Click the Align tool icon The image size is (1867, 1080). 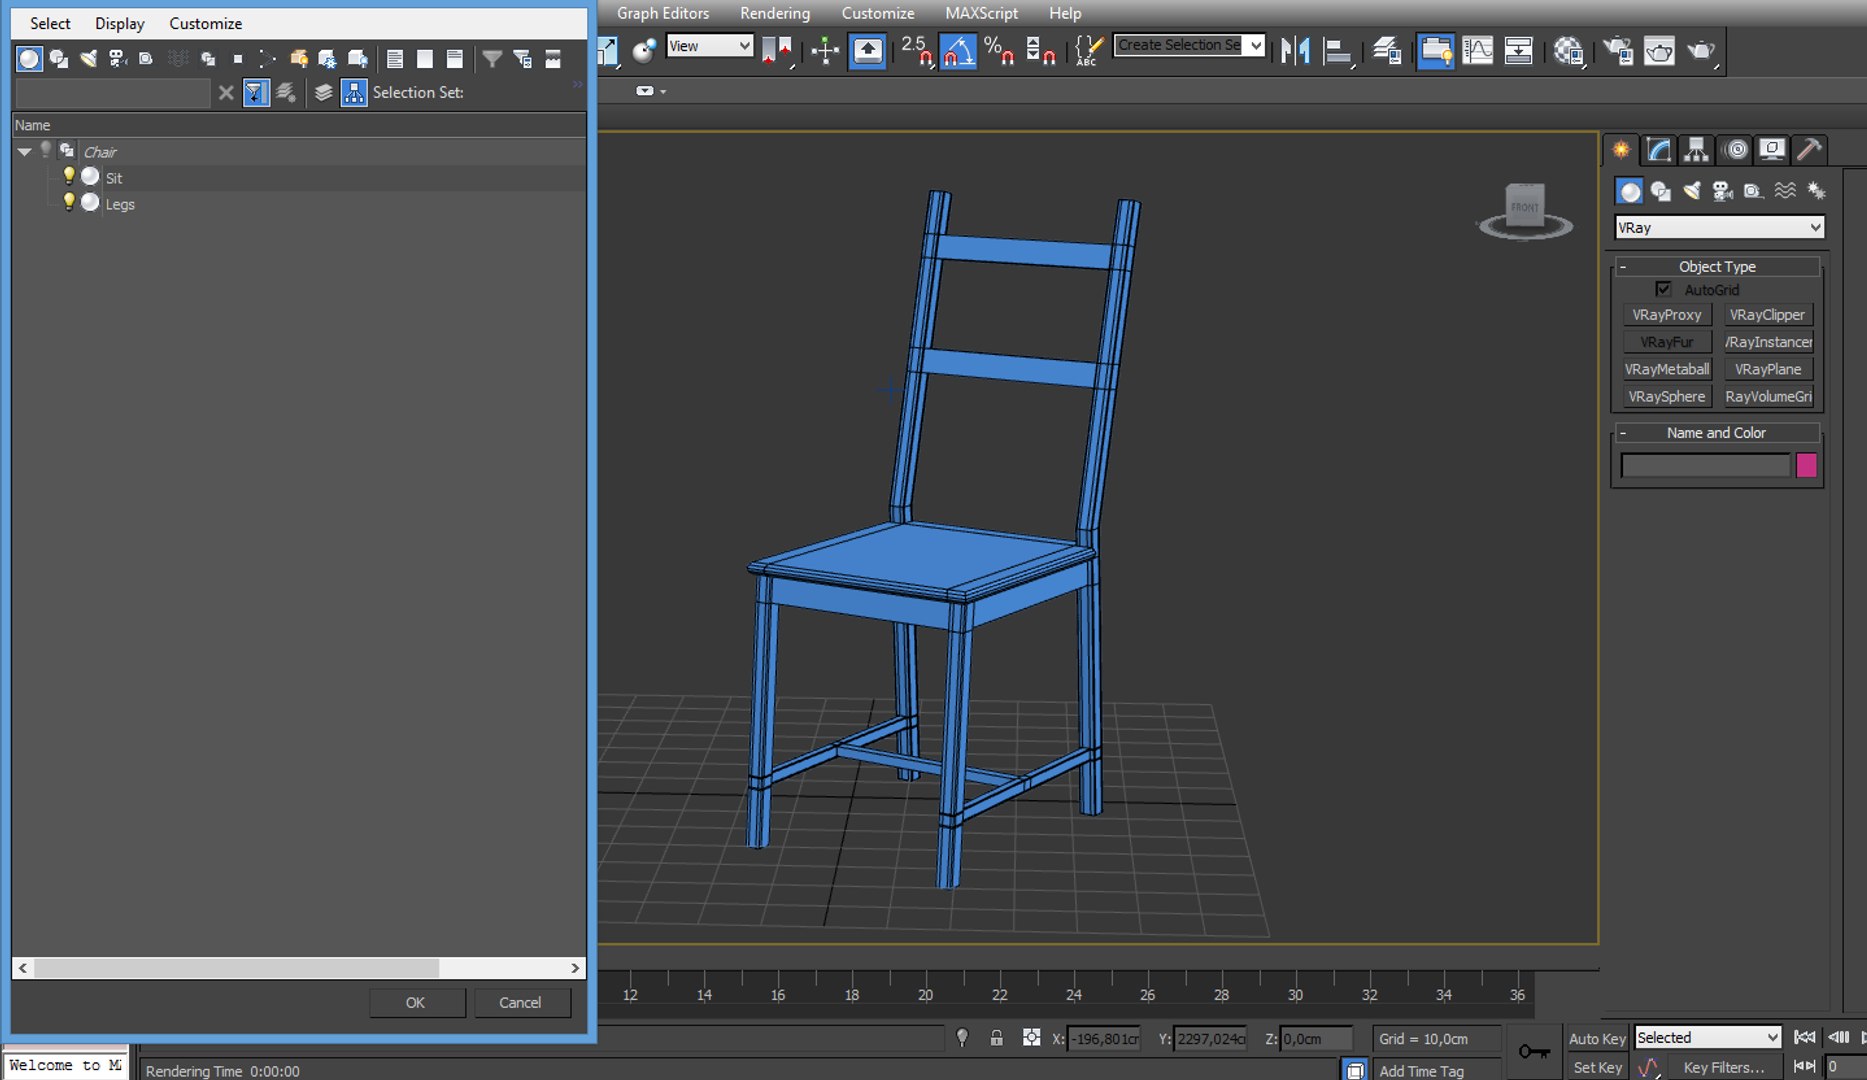coord(1338,50)
